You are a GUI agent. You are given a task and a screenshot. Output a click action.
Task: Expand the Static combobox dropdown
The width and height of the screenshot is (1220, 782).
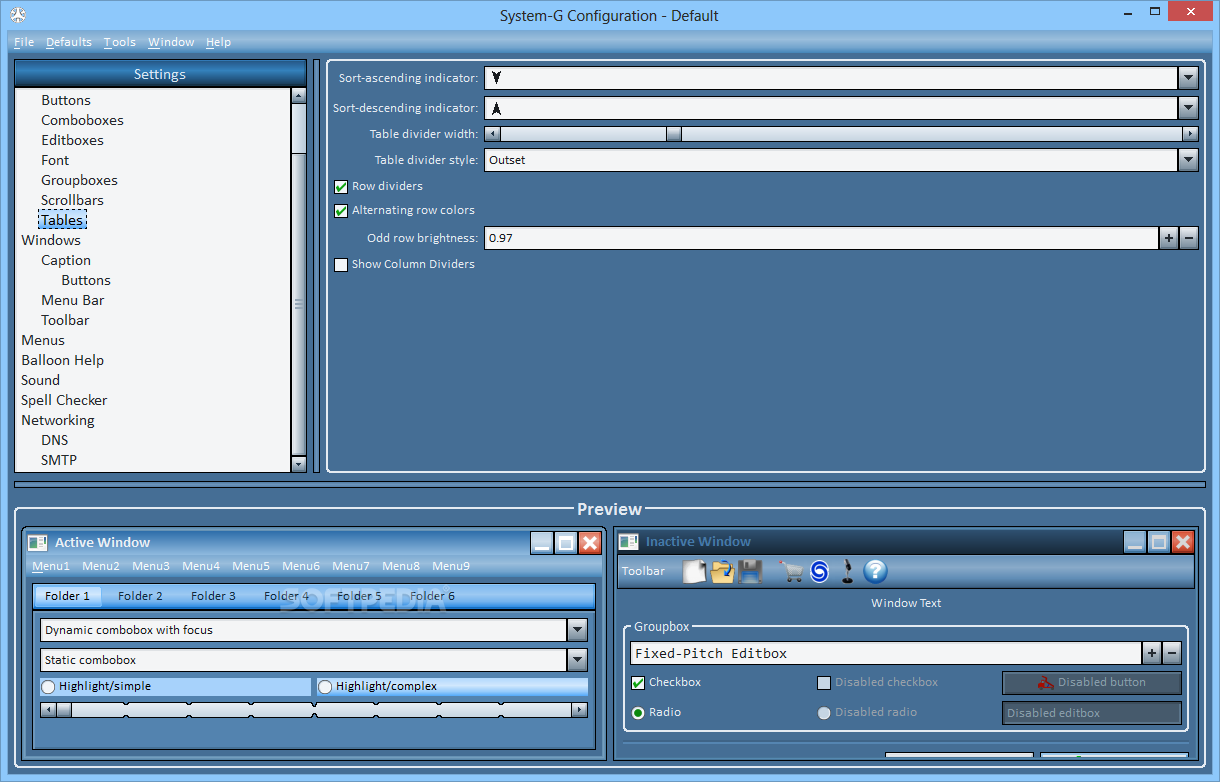tap(577, 660)
